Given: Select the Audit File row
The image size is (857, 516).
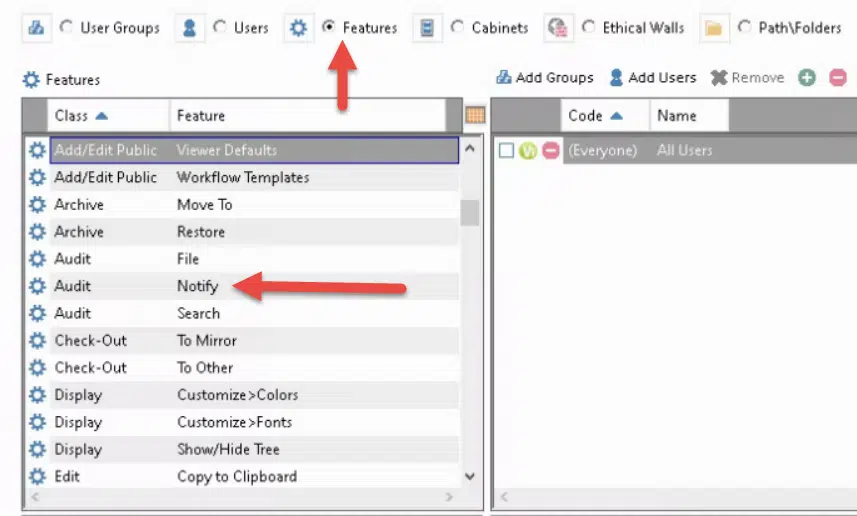Looking at the screenshot, I should (254, 259).
